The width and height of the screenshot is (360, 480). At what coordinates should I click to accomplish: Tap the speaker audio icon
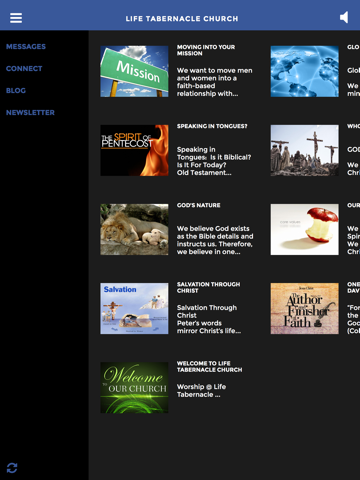(344, 17)
